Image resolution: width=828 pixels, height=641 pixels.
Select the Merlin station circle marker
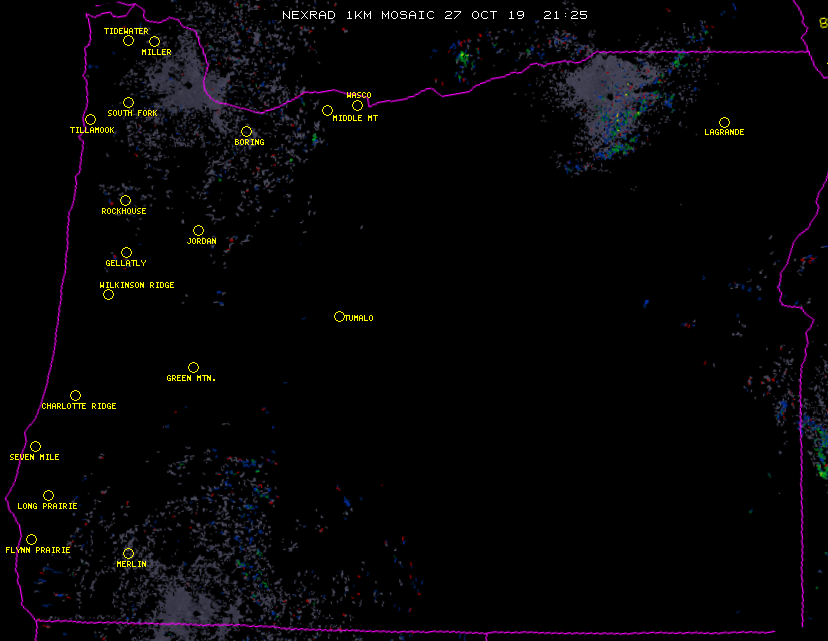(x=128, y=554)
